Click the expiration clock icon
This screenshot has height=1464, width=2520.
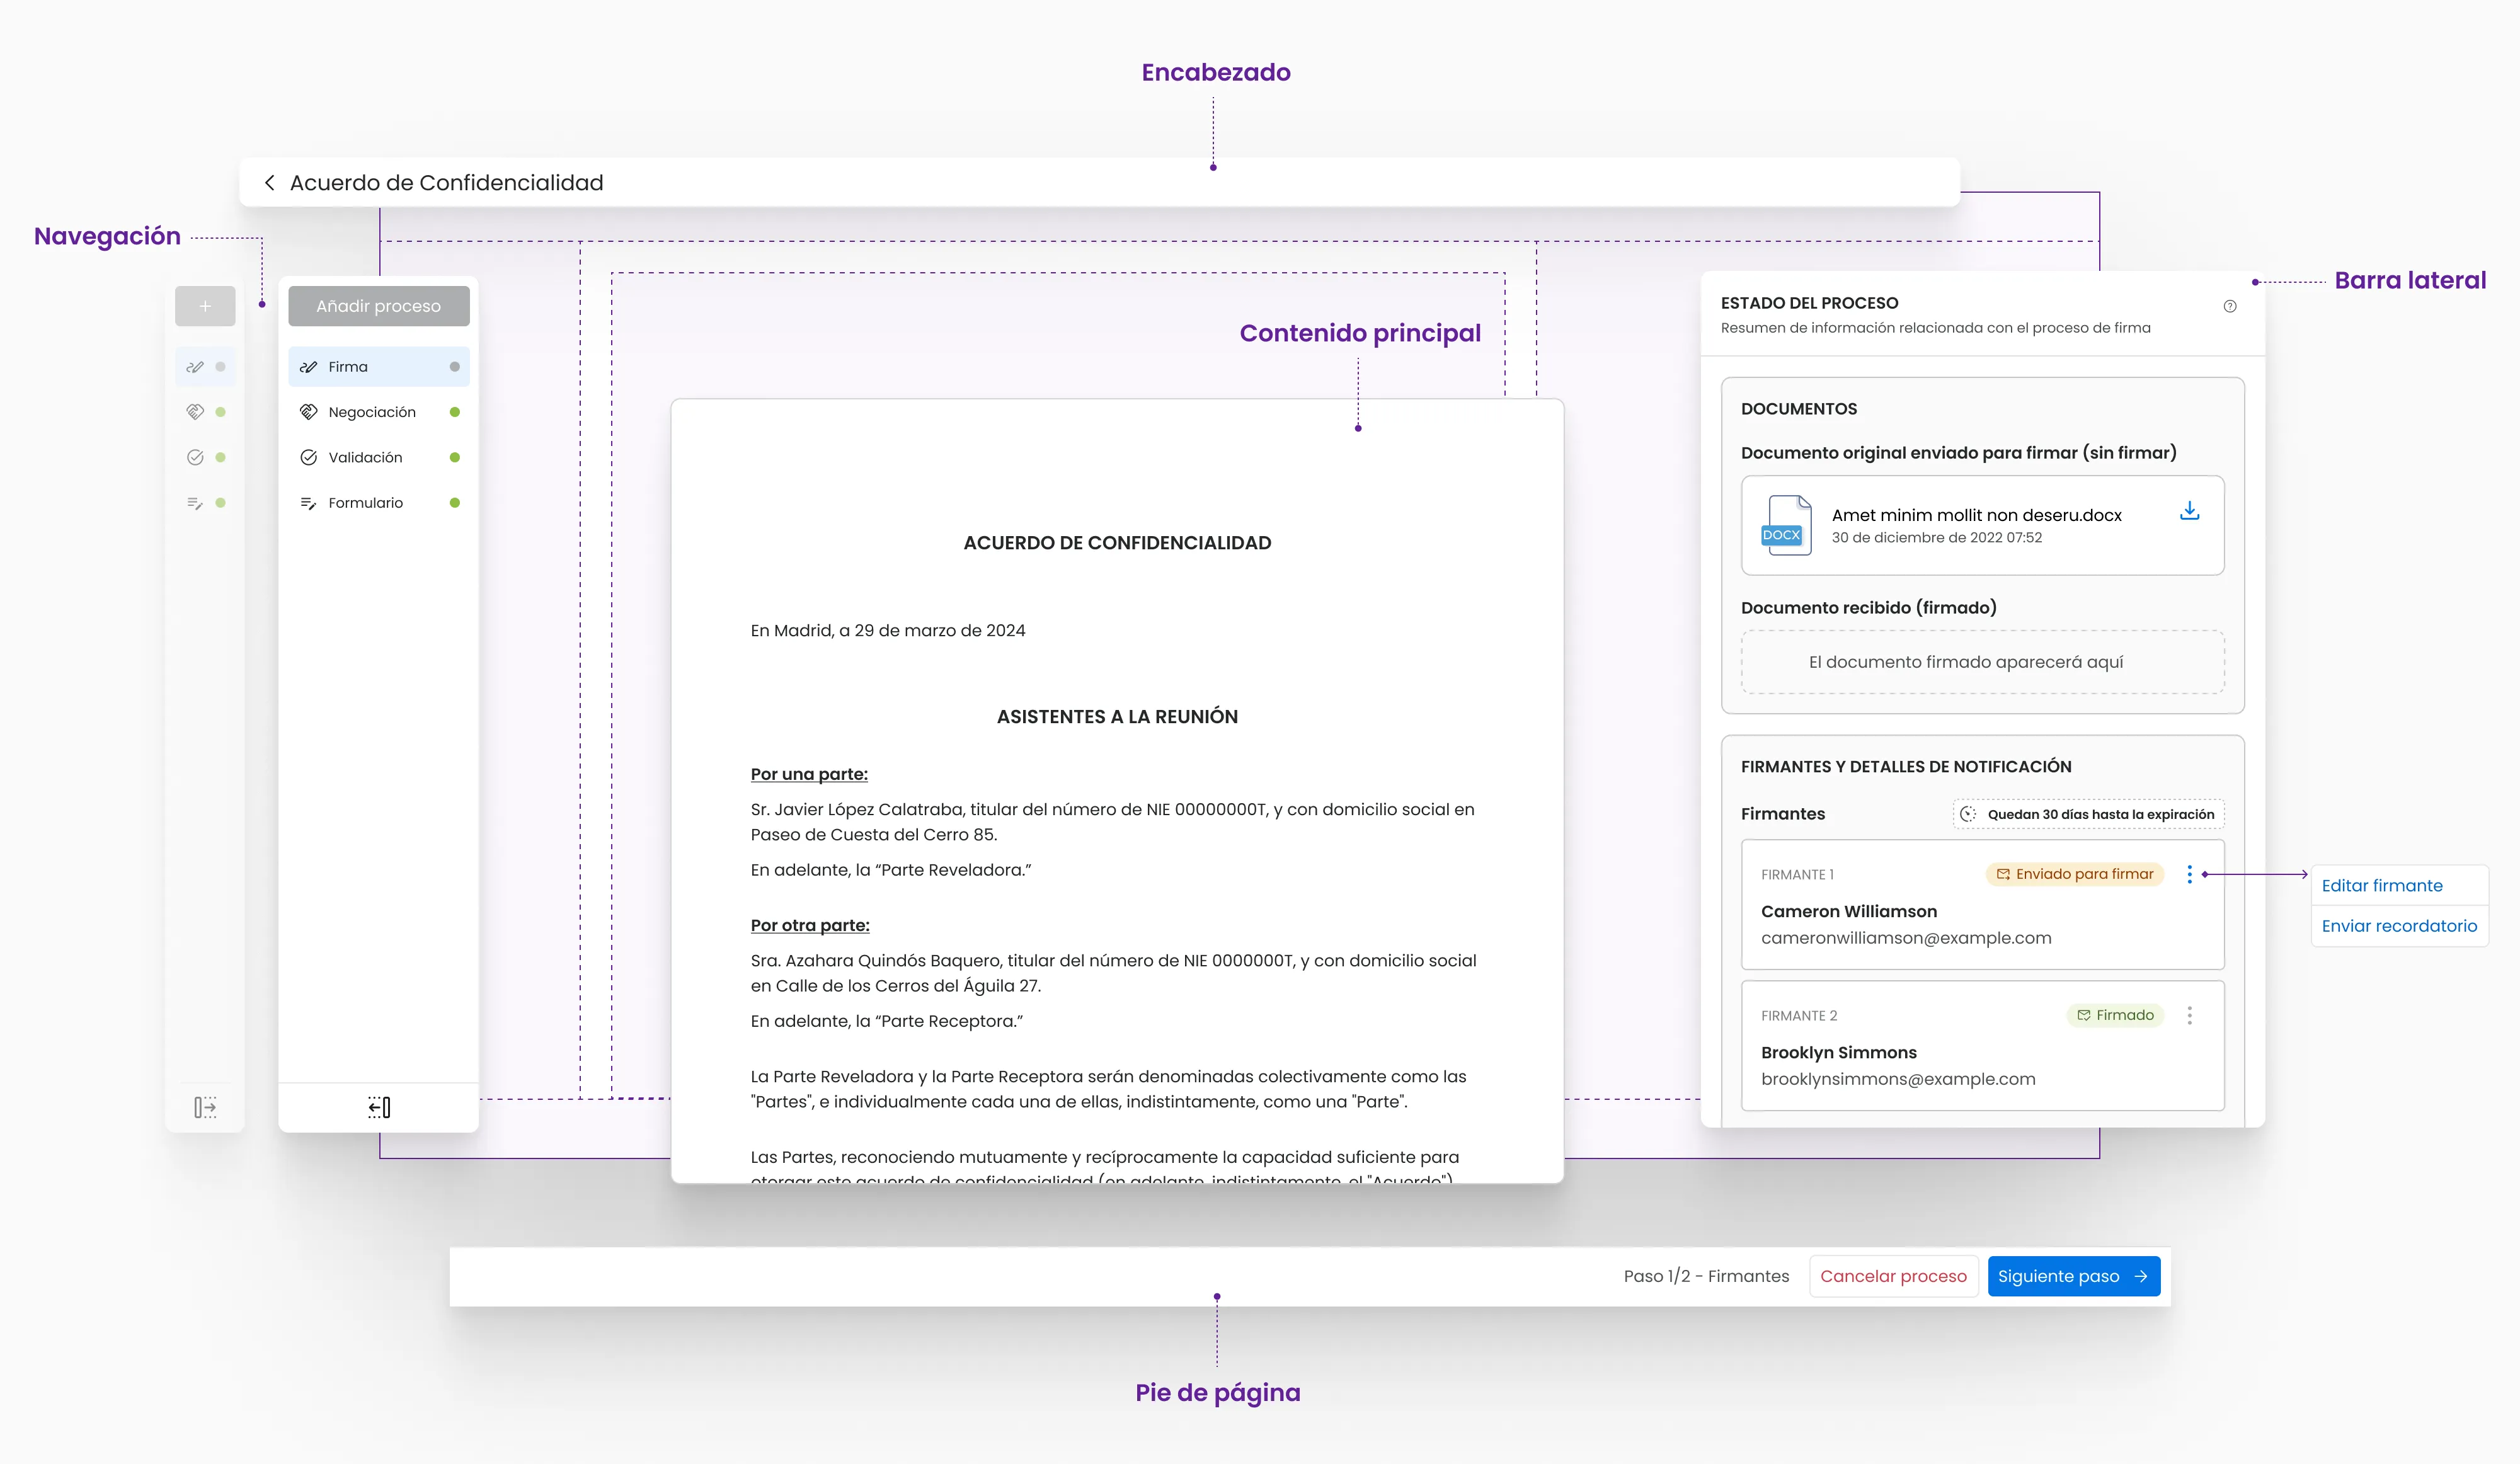click(x=1968, y=814)
